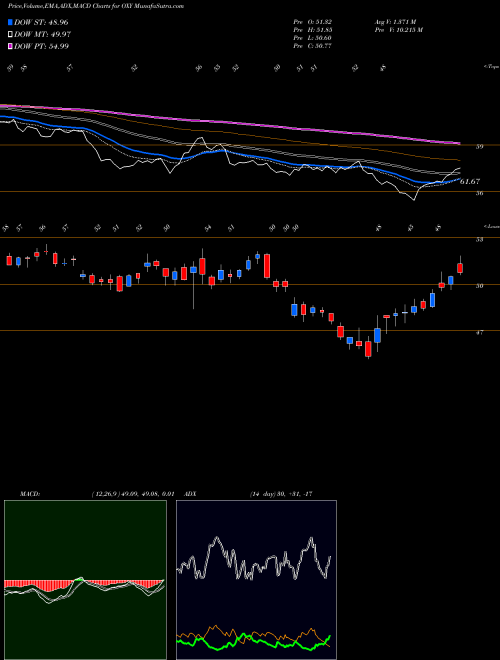Click the '<Tops' marker label

point(490,67)
